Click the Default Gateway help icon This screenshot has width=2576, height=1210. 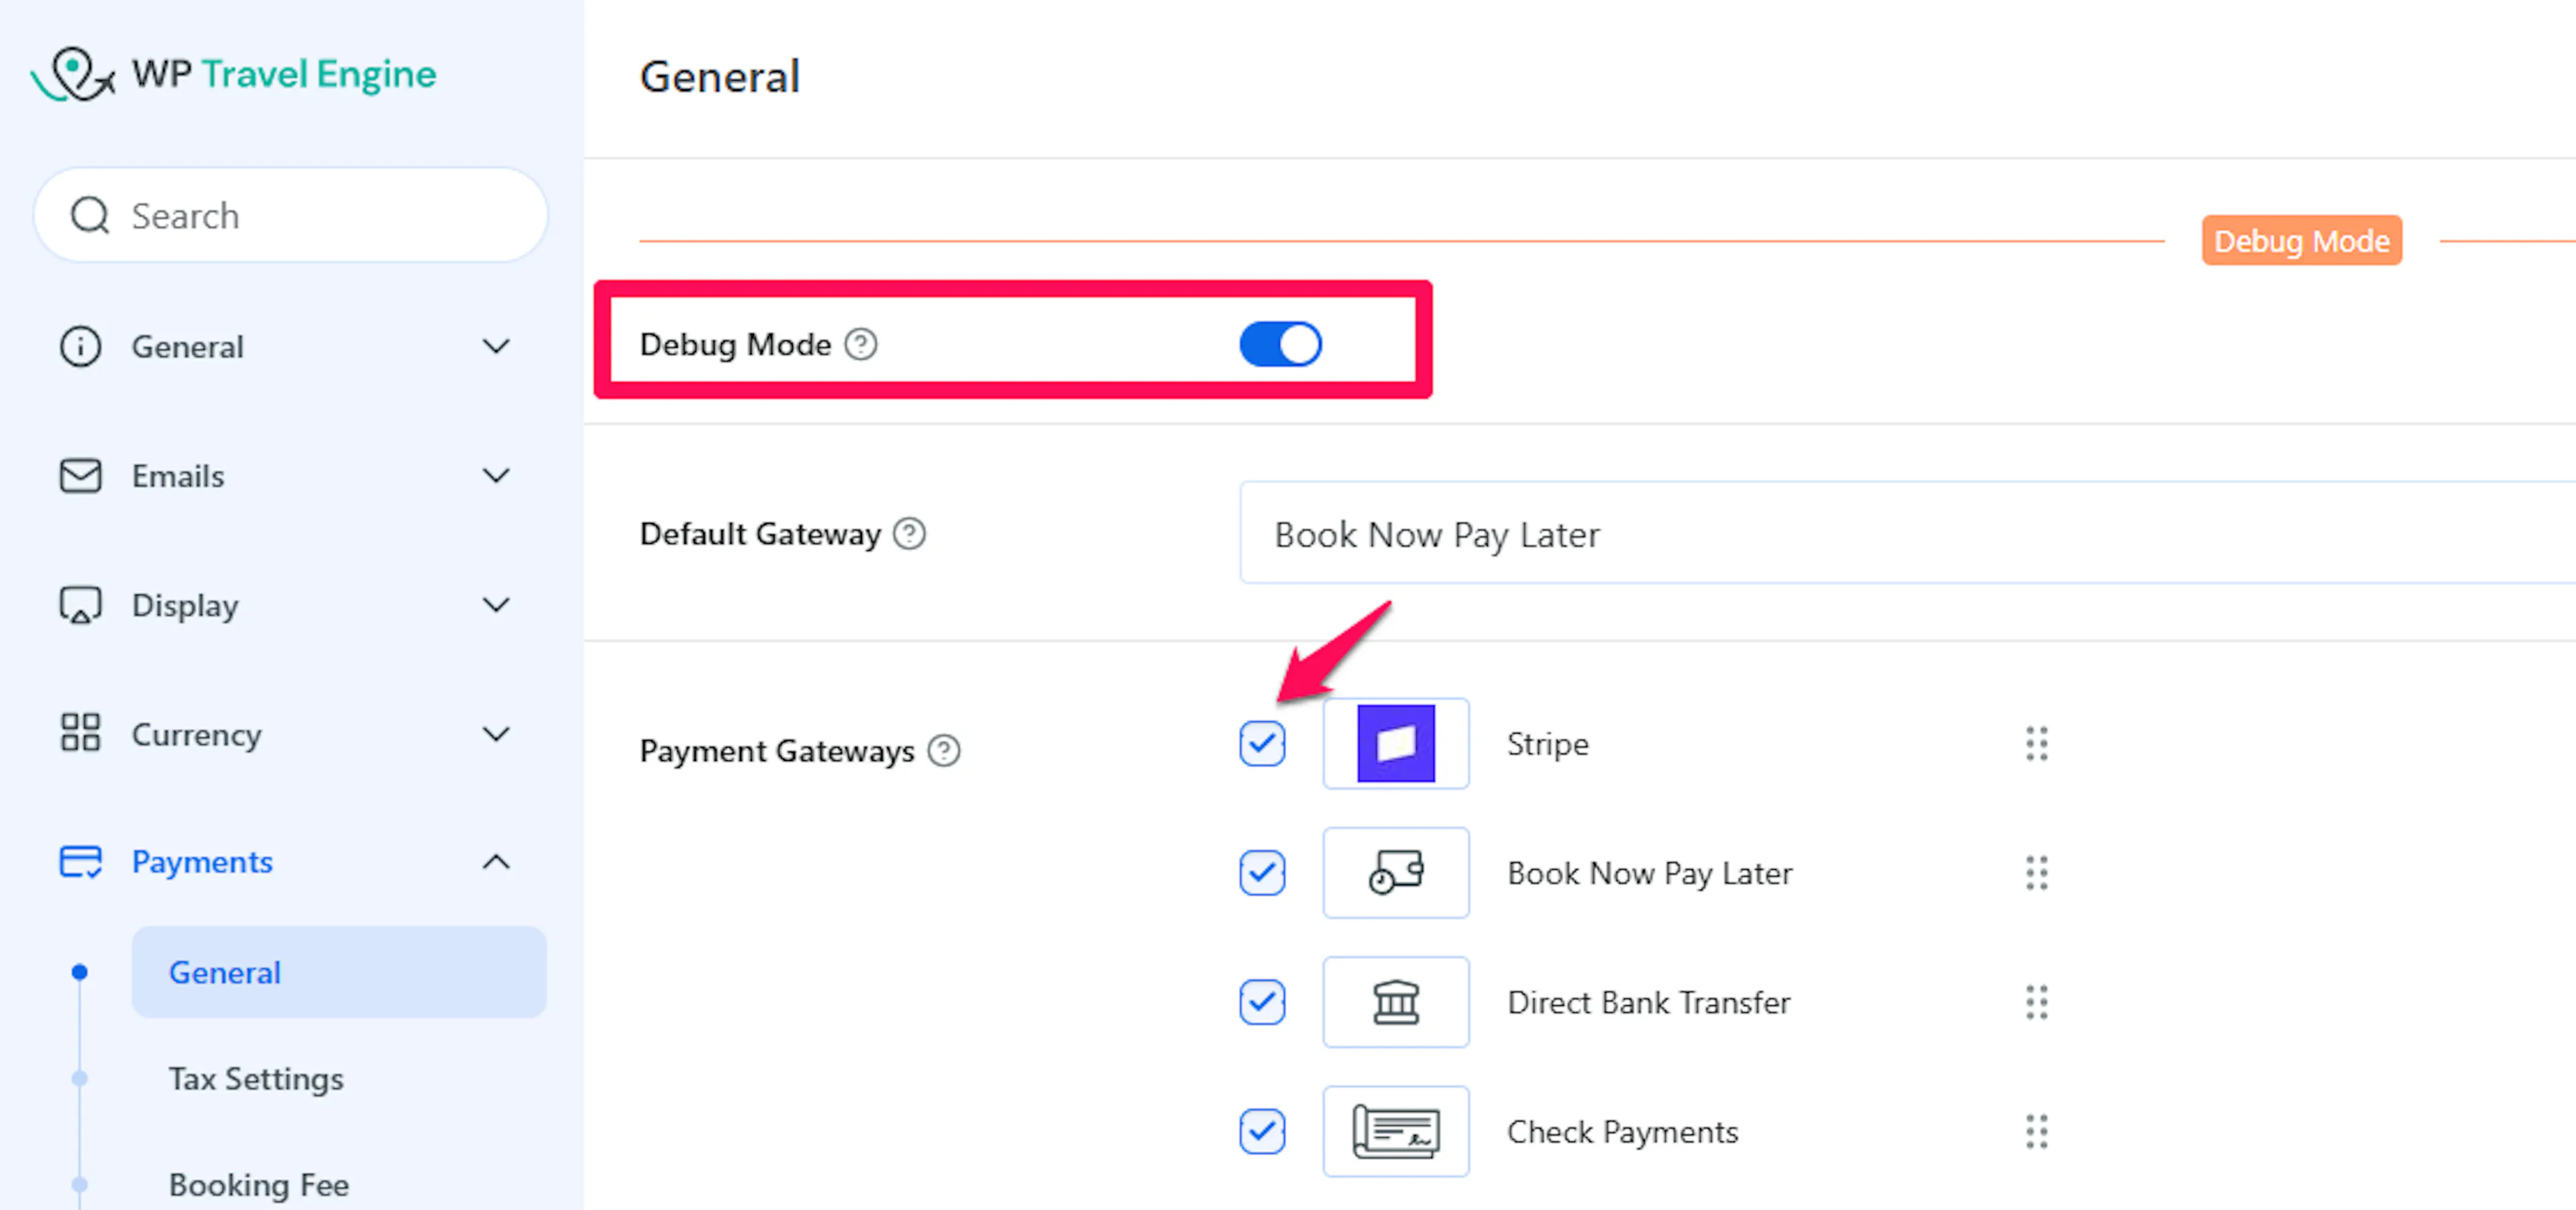click(x=909, y=534)
